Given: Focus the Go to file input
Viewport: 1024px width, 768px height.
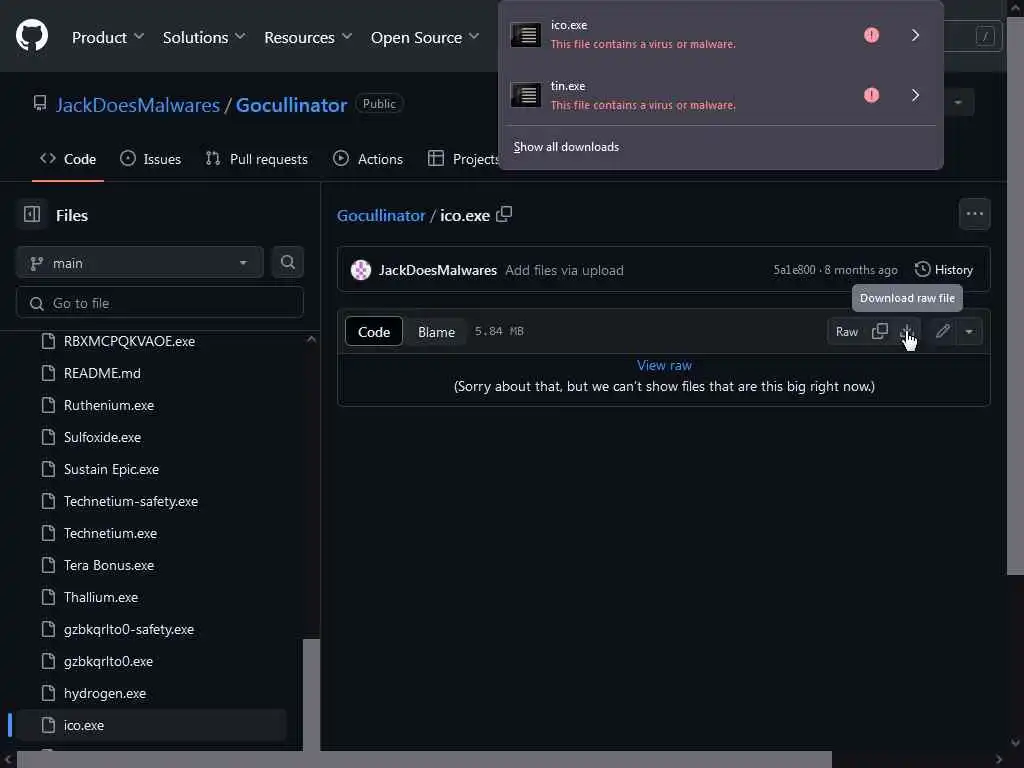Looking at the screenshot, I should click(x=160, y=303).
